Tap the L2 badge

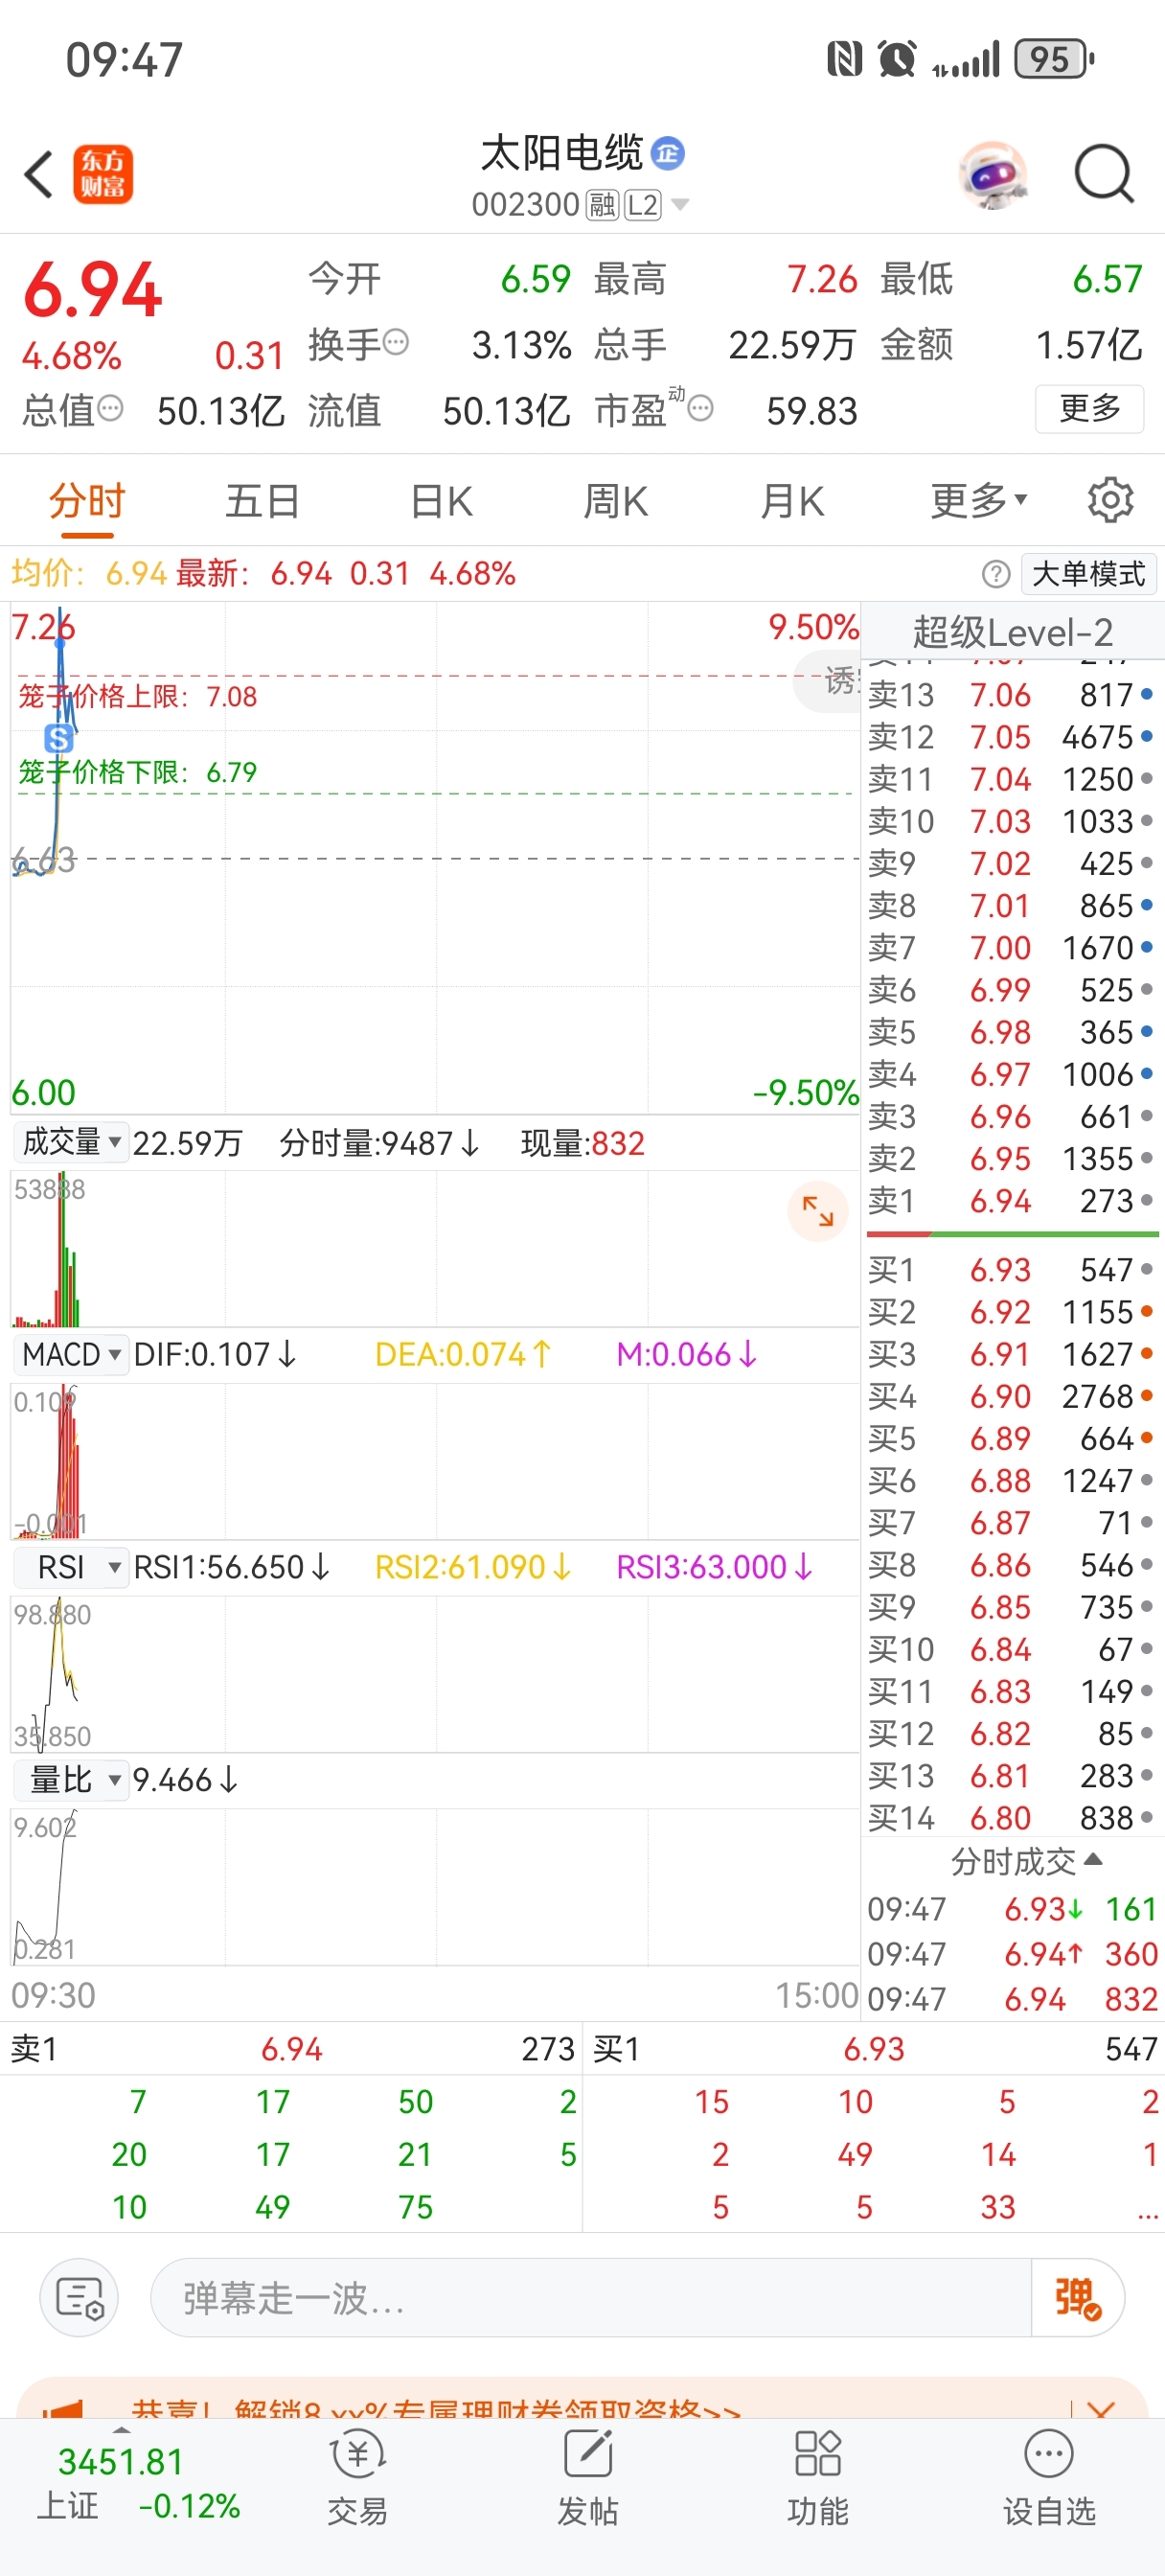(643, 205)
